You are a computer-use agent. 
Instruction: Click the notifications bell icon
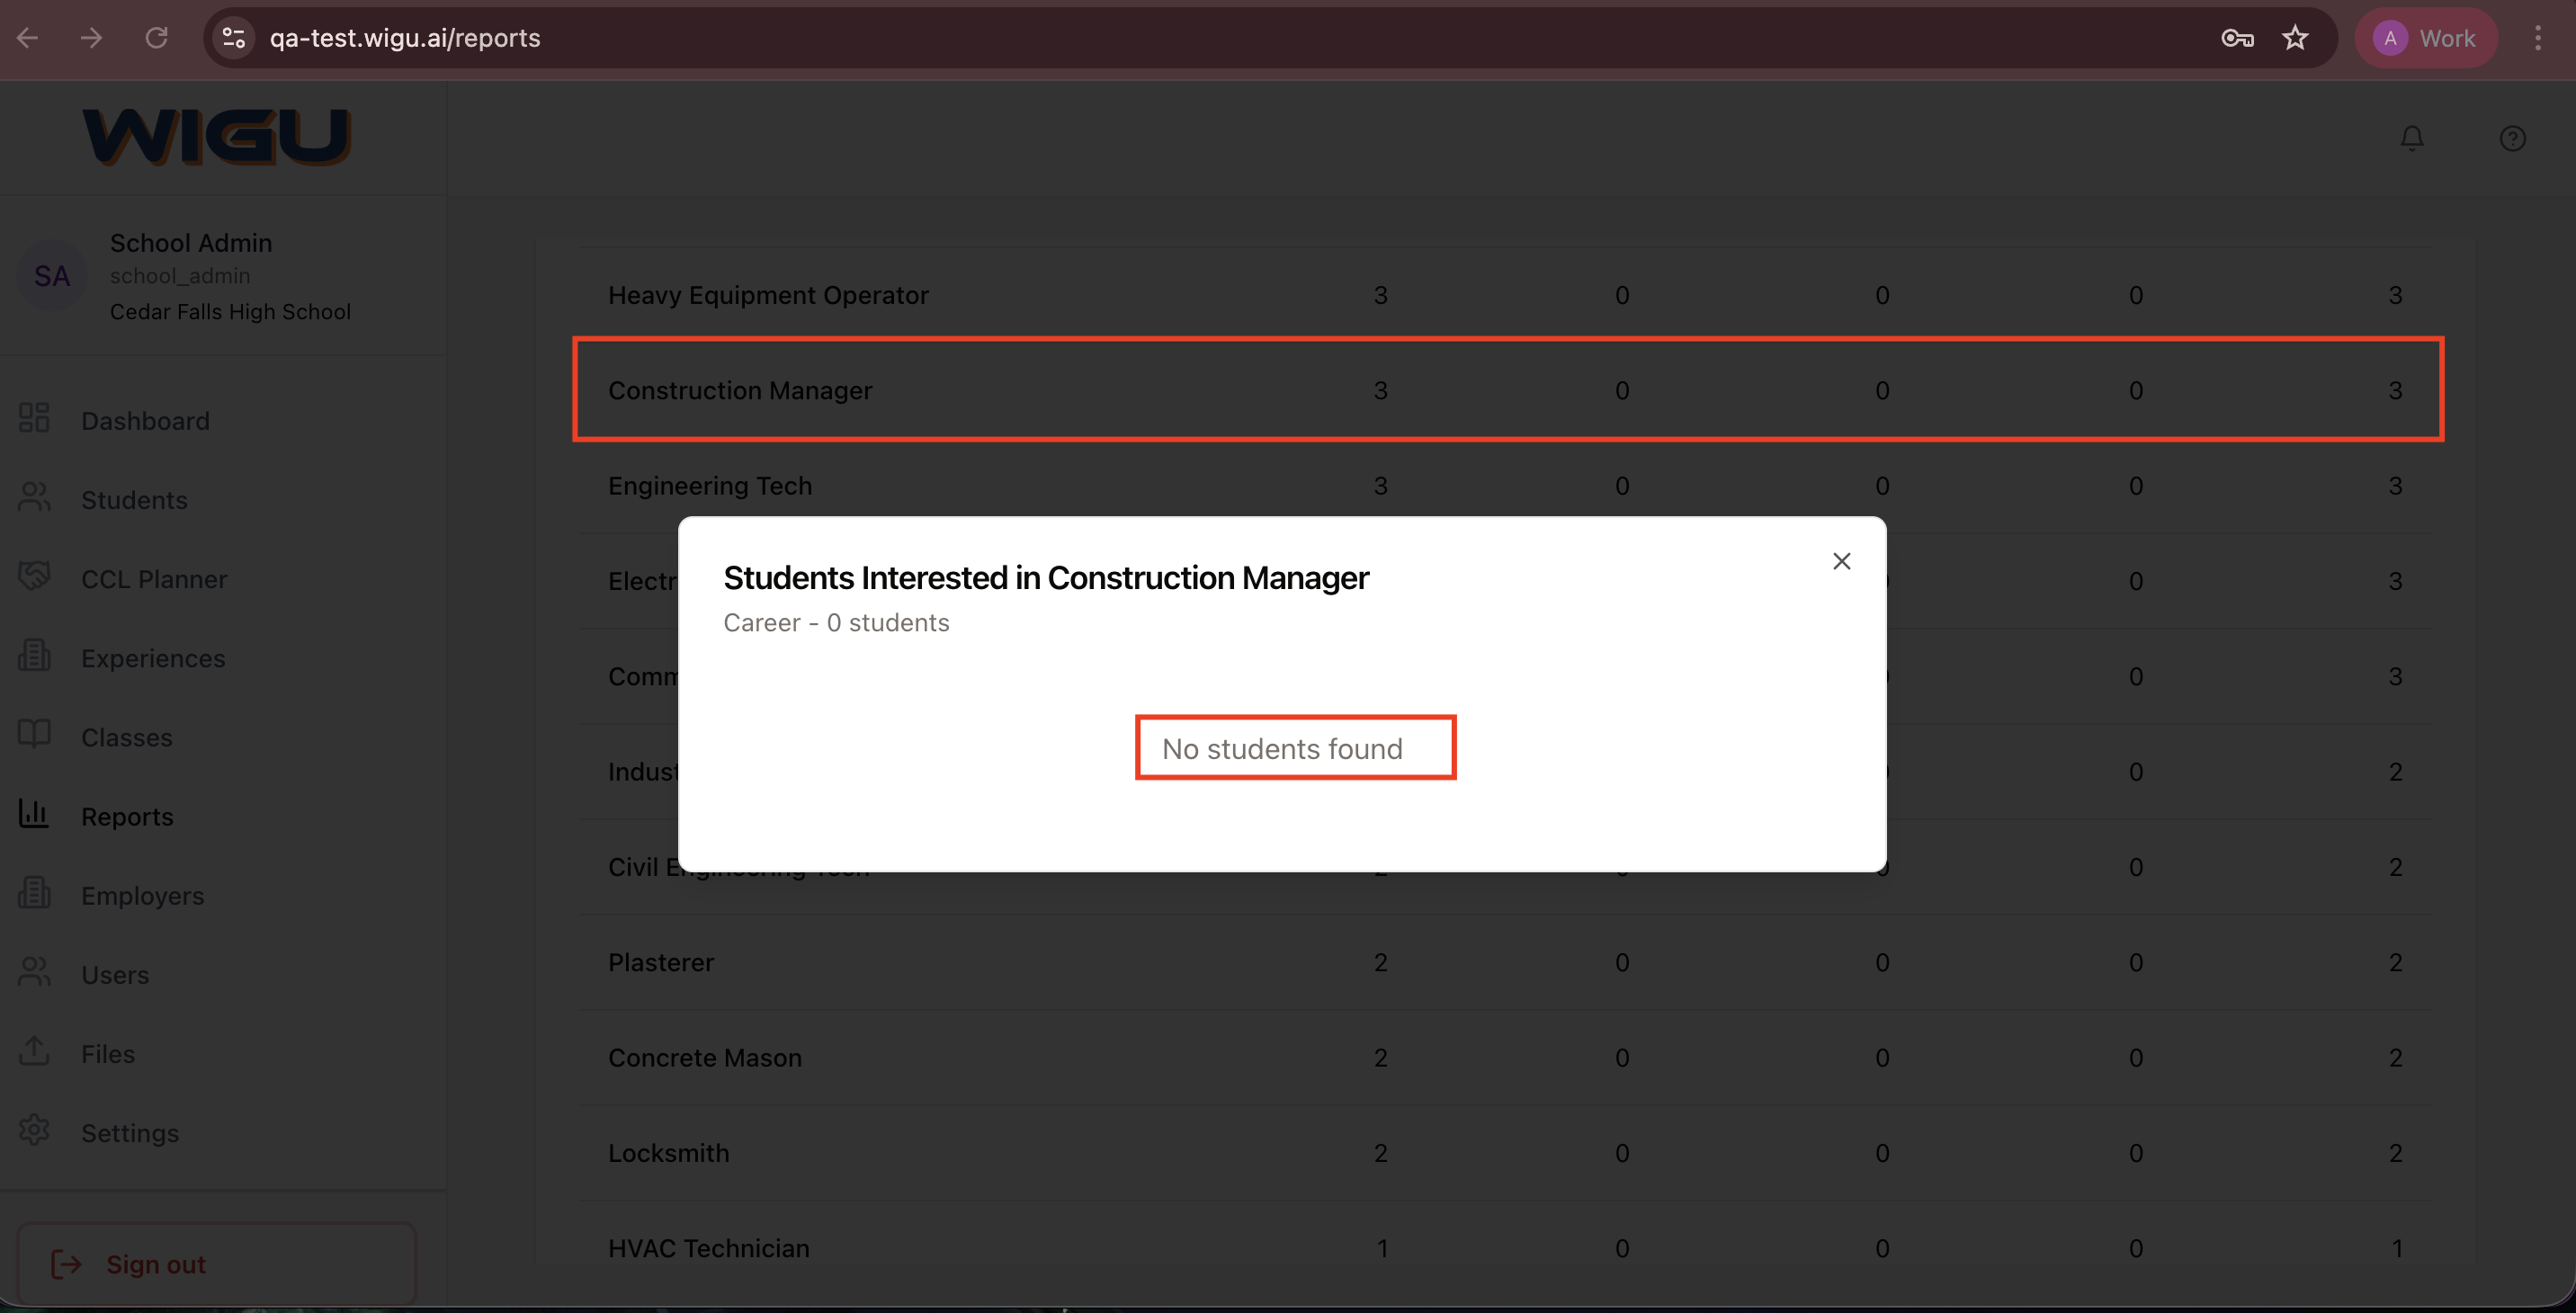click(x=2411, y=138)
